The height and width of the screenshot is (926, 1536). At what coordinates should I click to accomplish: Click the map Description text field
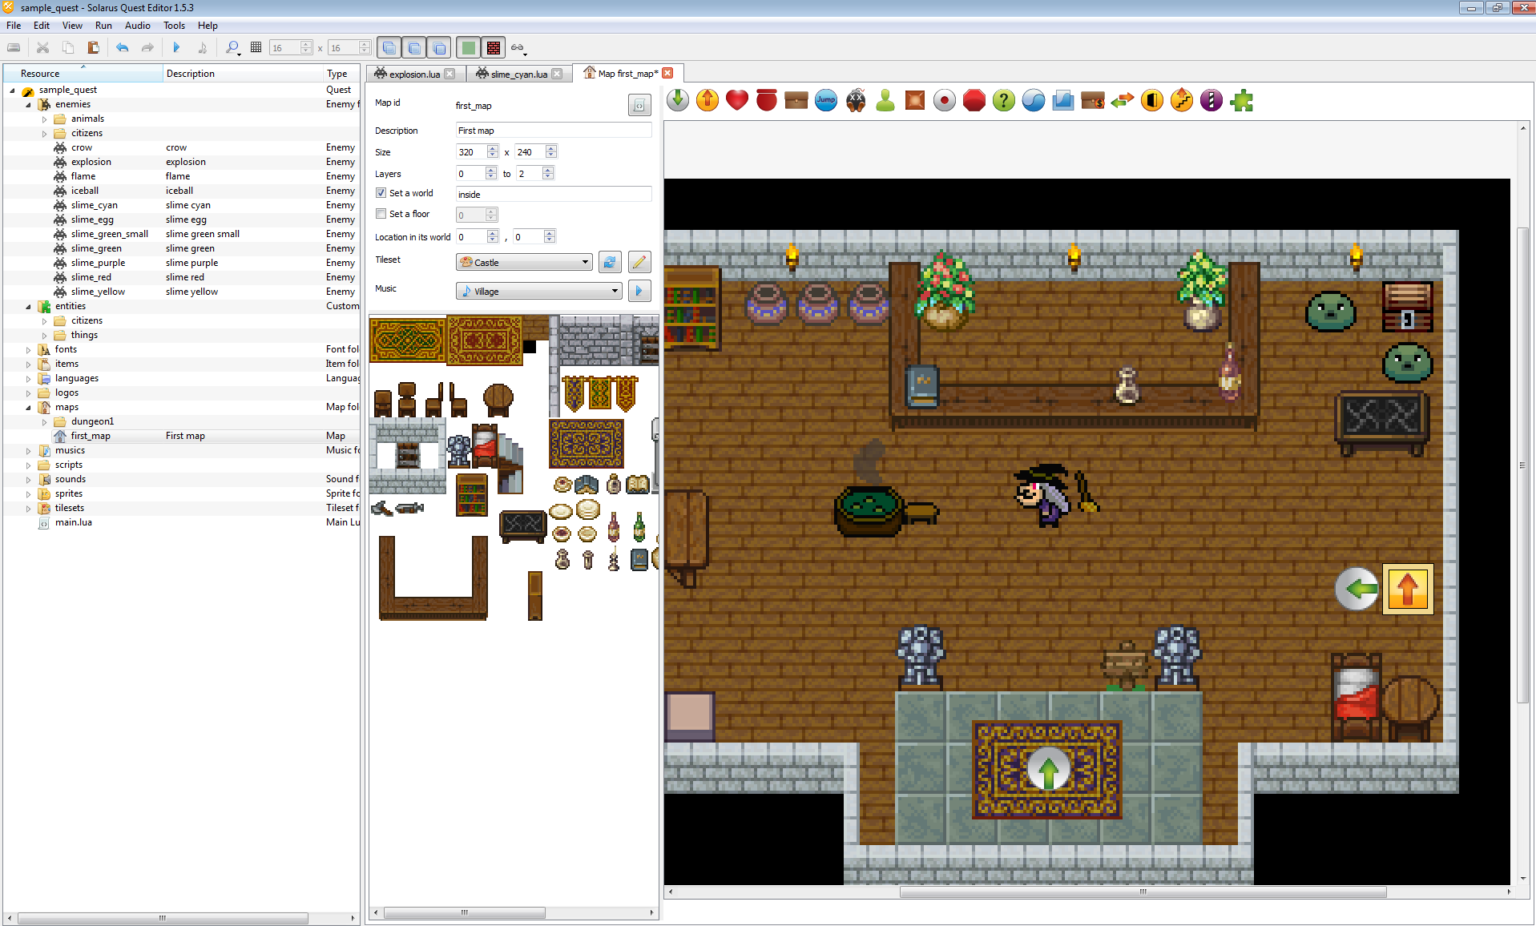pyautogui.click(x=553, y=130)
